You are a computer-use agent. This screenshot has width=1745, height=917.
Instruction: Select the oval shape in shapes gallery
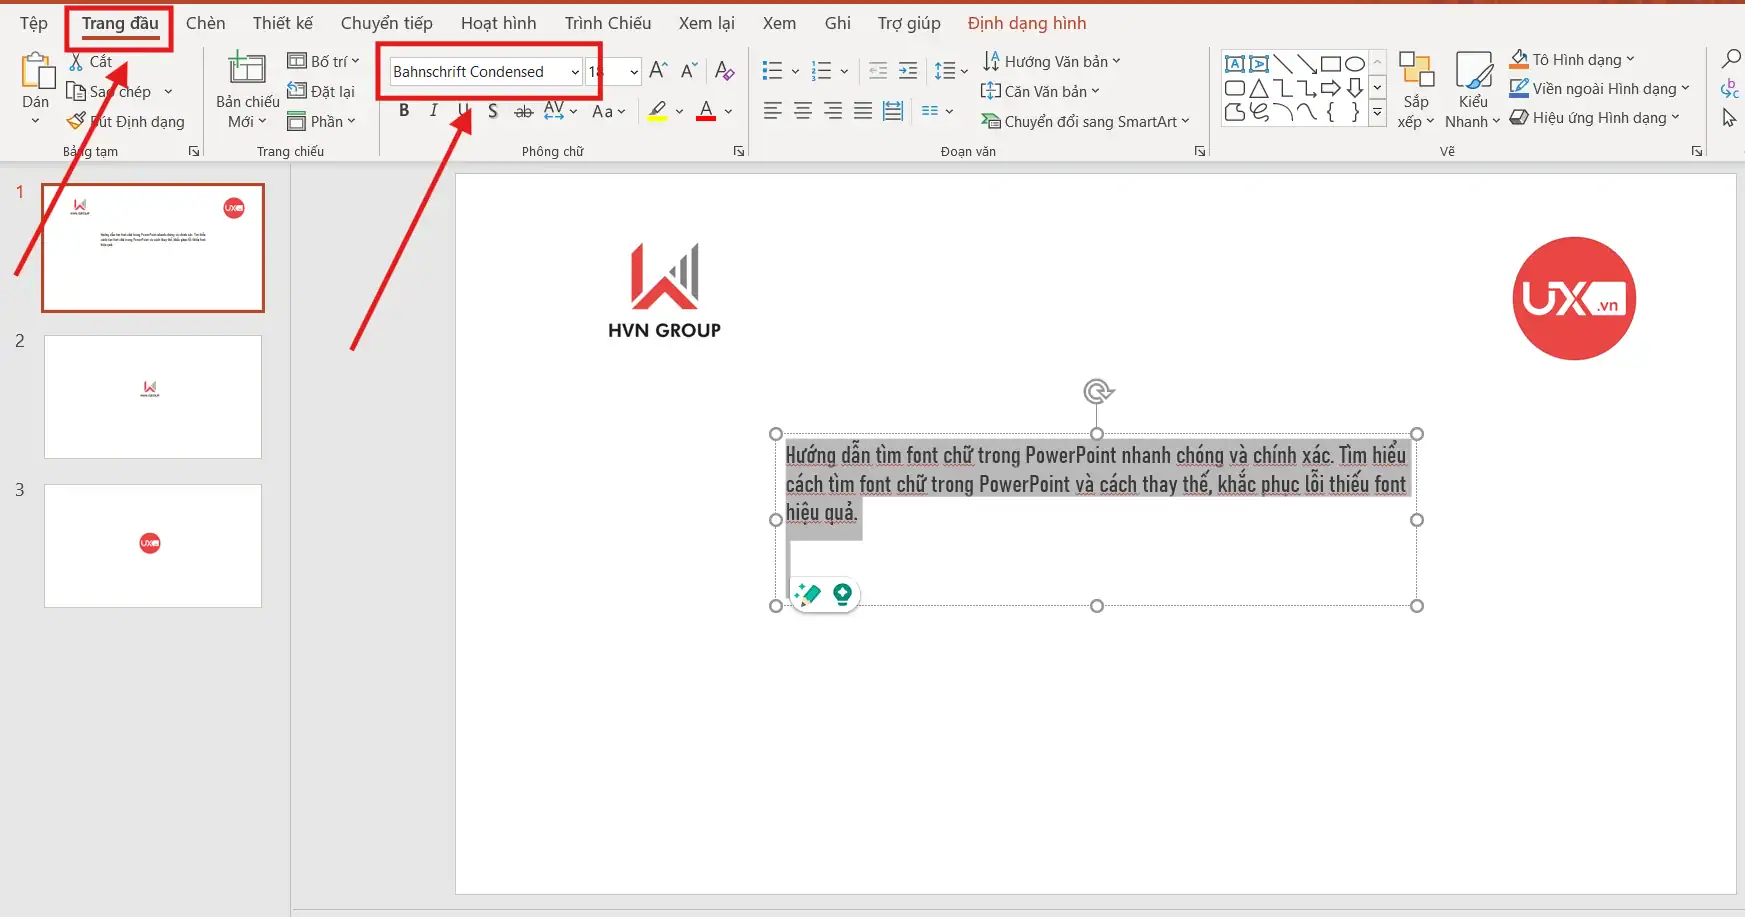click(1355, 62)
